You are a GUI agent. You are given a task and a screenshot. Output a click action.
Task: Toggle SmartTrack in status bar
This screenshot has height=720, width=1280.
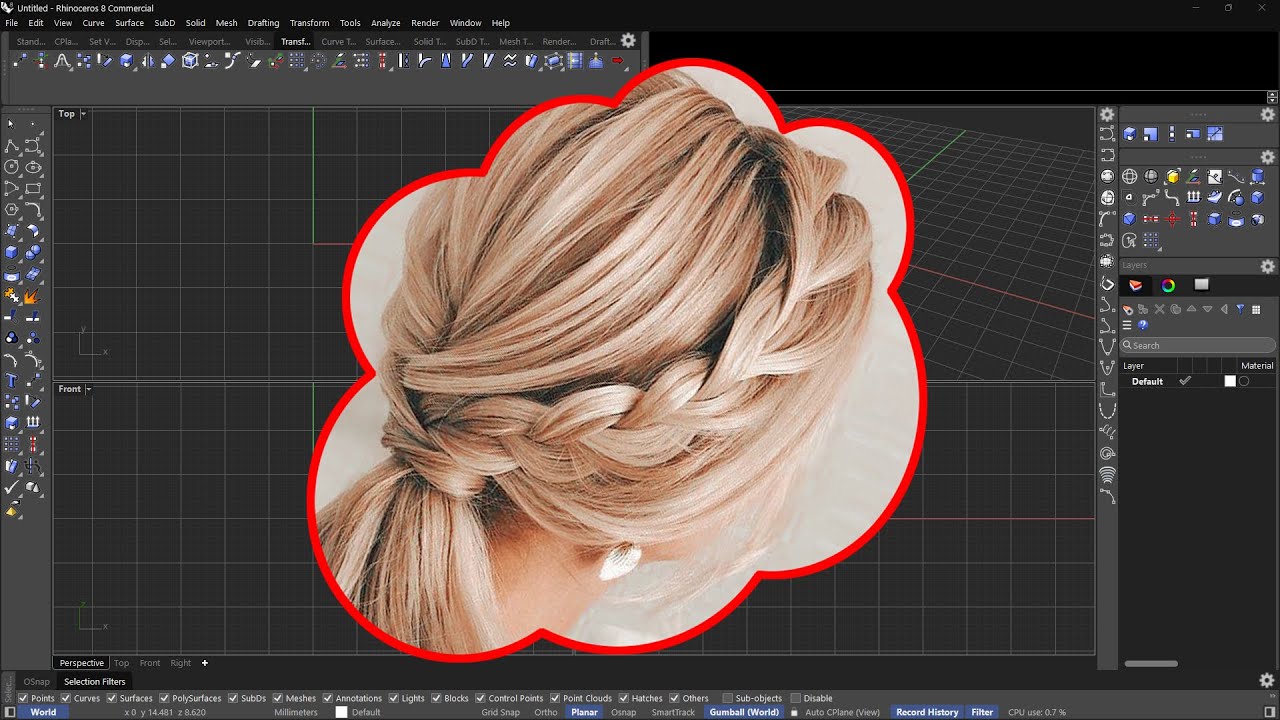point(673,712)
